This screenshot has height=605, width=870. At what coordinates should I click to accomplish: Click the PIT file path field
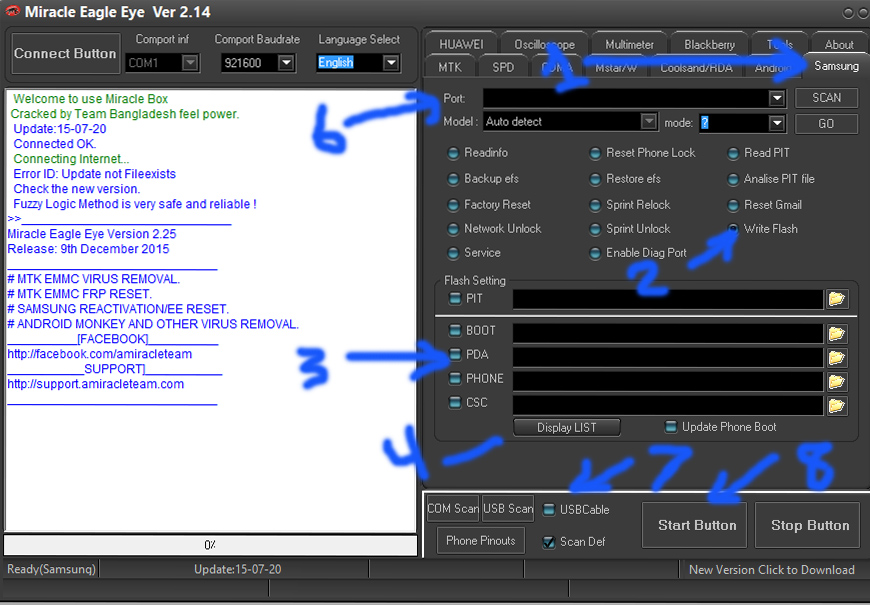[x=668, y=299]
